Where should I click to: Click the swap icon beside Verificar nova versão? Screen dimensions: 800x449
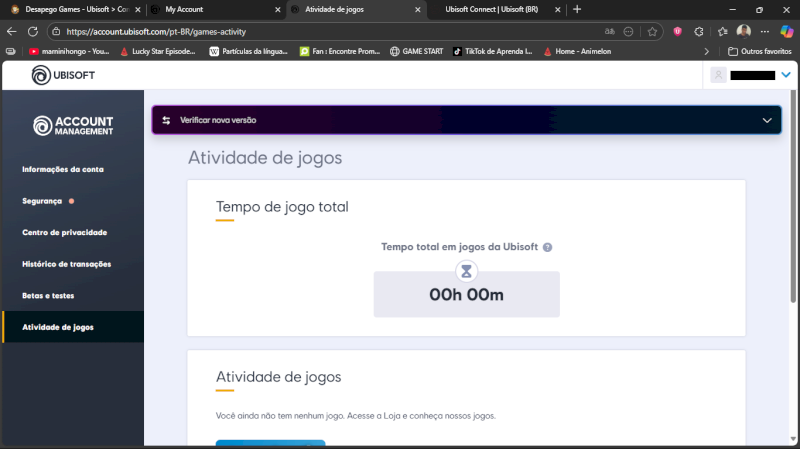[166, 120]
